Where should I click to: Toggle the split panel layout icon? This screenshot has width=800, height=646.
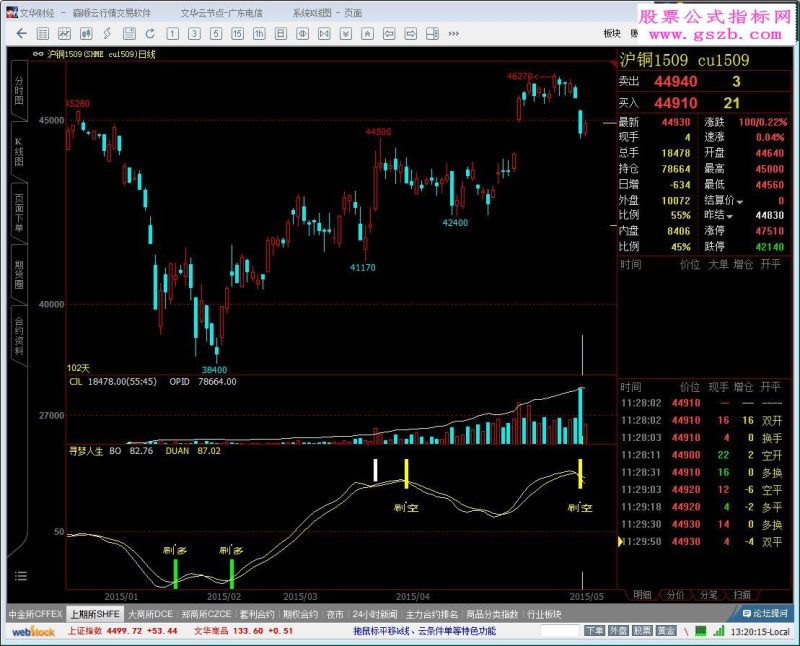[432, 34]
